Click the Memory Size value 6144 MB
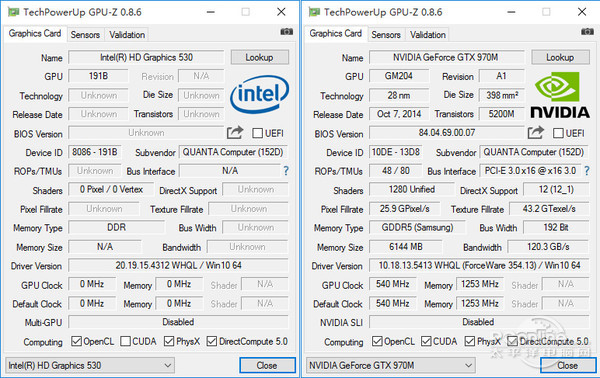Screen dimensions: 600x378 click(x=406, y=247)
